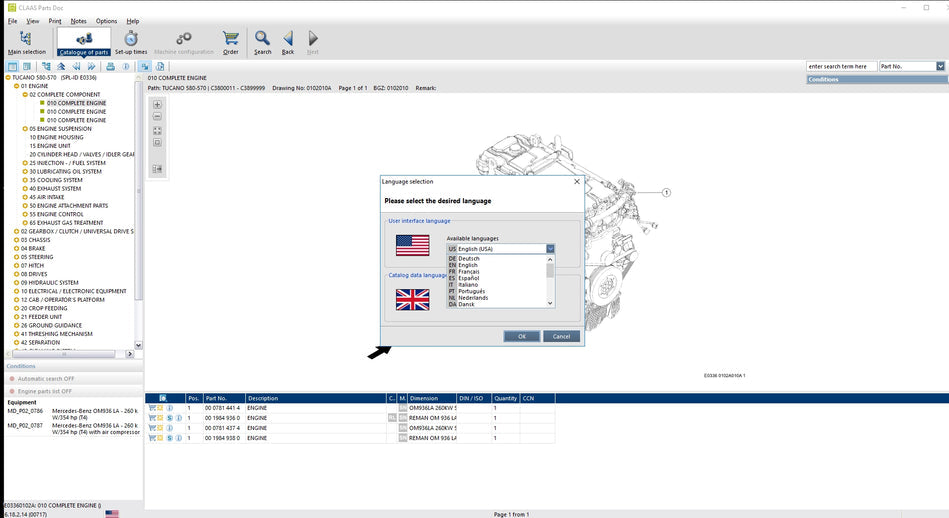Select Français from the language list
949x518 pixels.
point(468,272)
